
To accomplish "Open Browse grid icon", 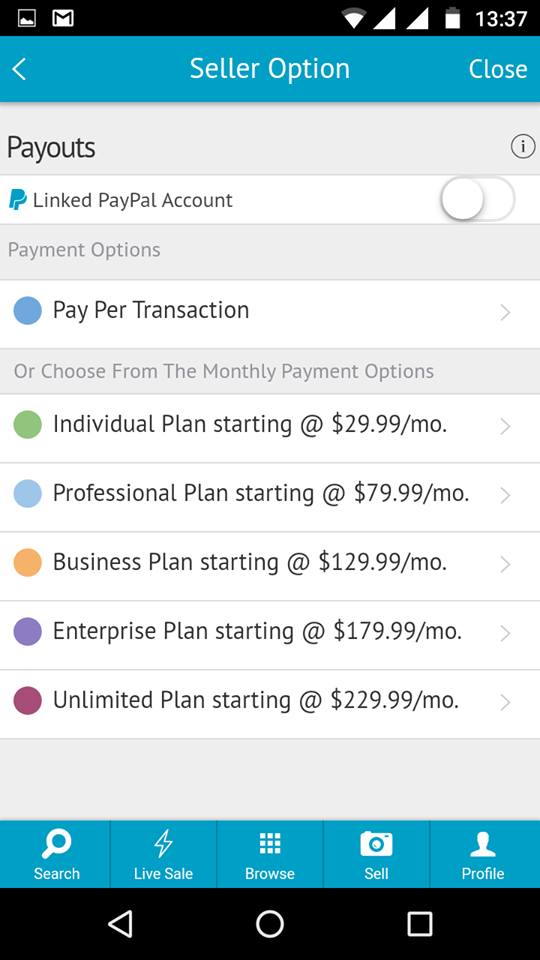I will coord(269,844).
